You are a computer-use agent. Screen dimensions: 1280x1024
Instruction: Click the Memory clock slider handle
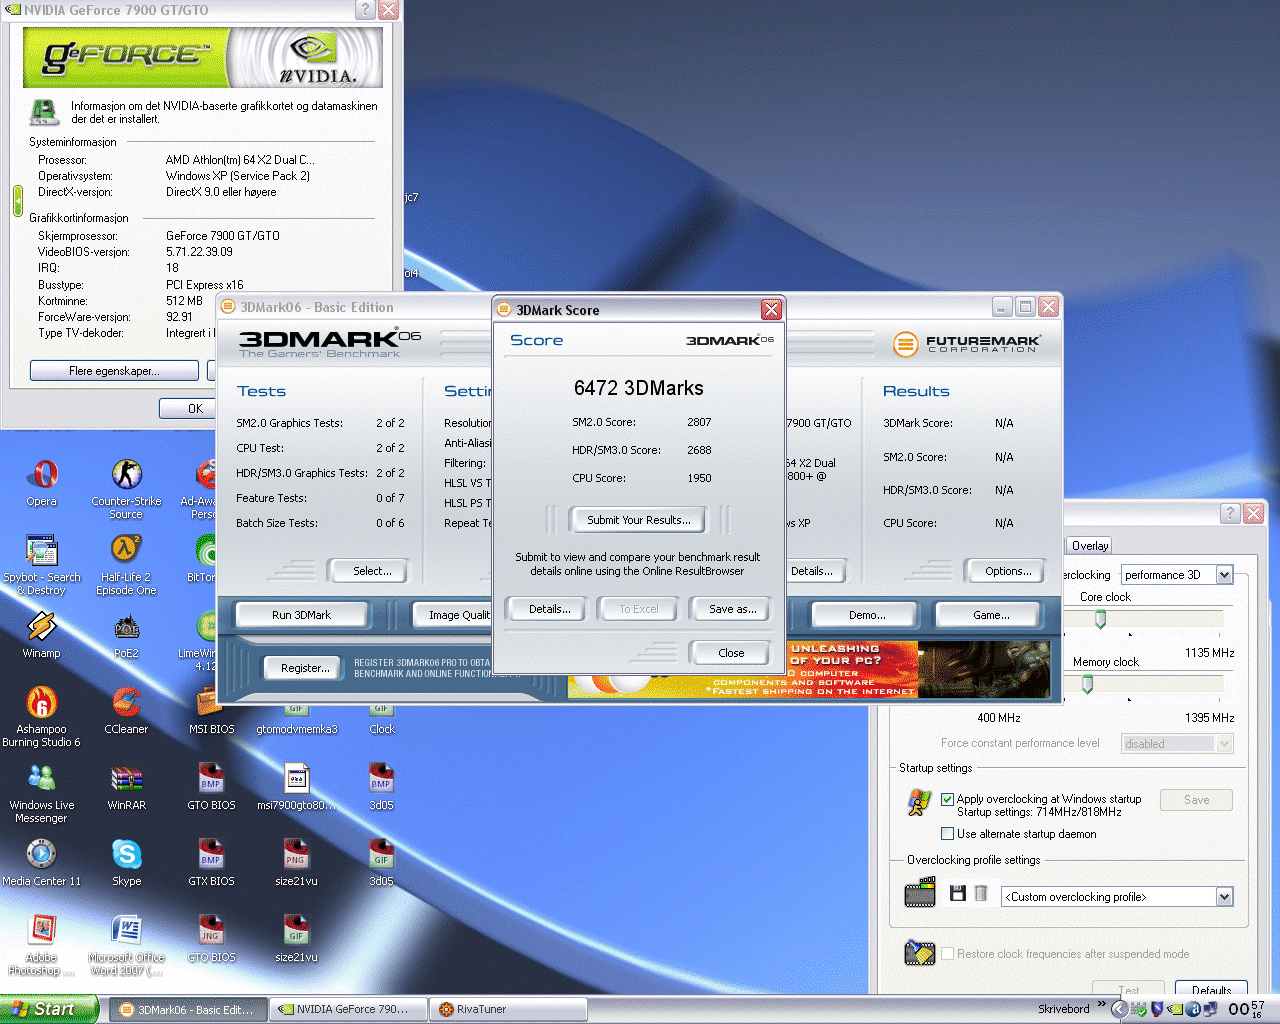[x=1087, y=685]
